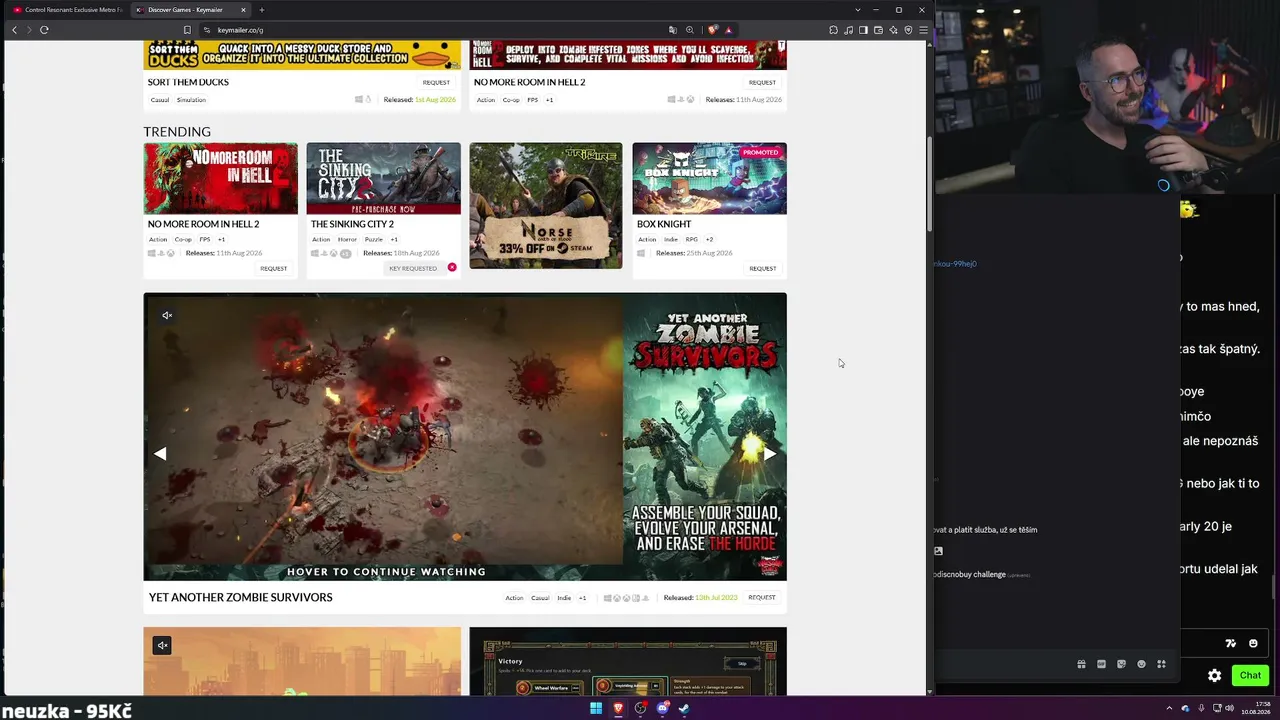The width and height of the screenshot is (1280, 720).
Task: Expand +1 tags on No More Room in Hell 2 trending card
Action: [221, 239]
